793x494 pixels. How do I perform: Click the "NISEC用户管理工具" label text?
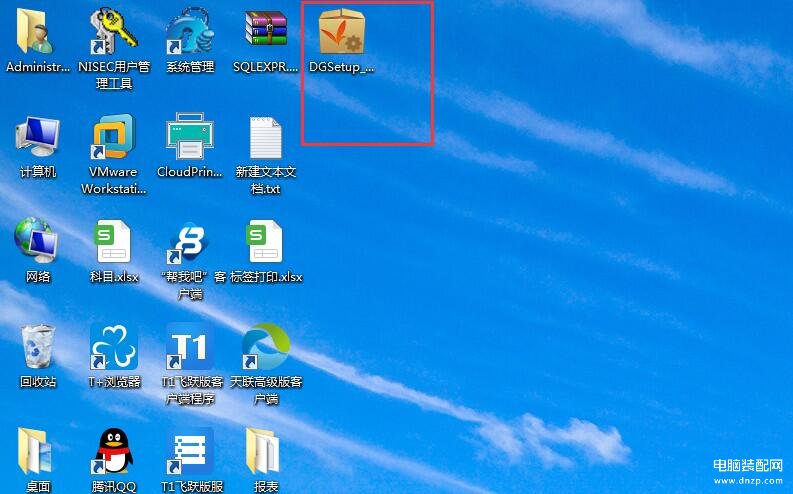pos(114,75)
